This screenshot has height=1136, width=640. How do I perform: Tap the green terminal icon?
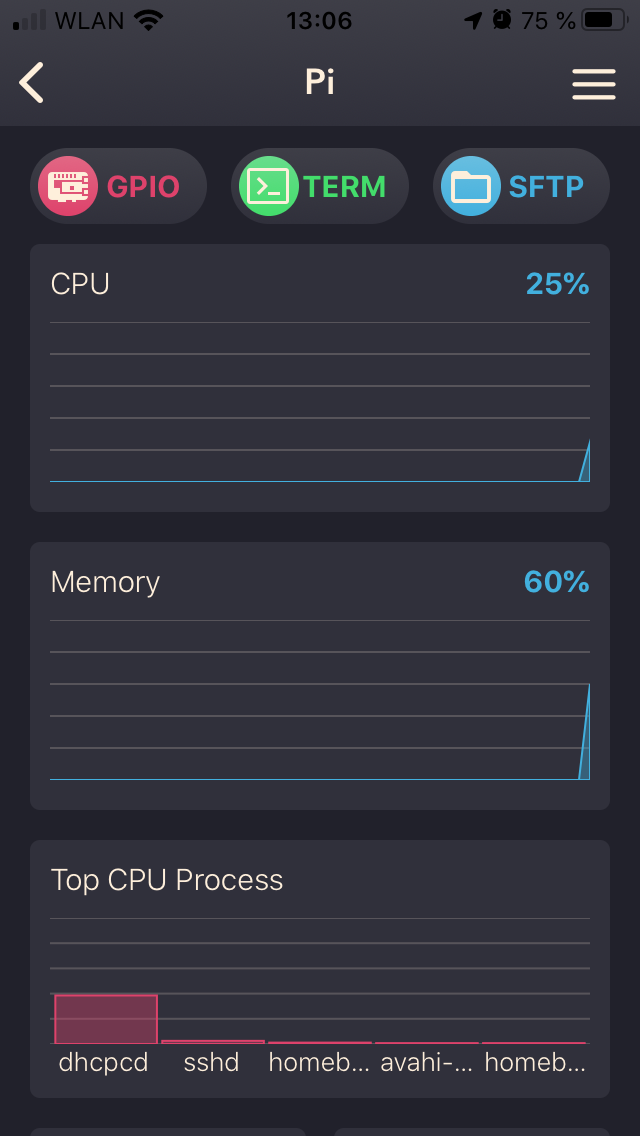tap(268, 186)
